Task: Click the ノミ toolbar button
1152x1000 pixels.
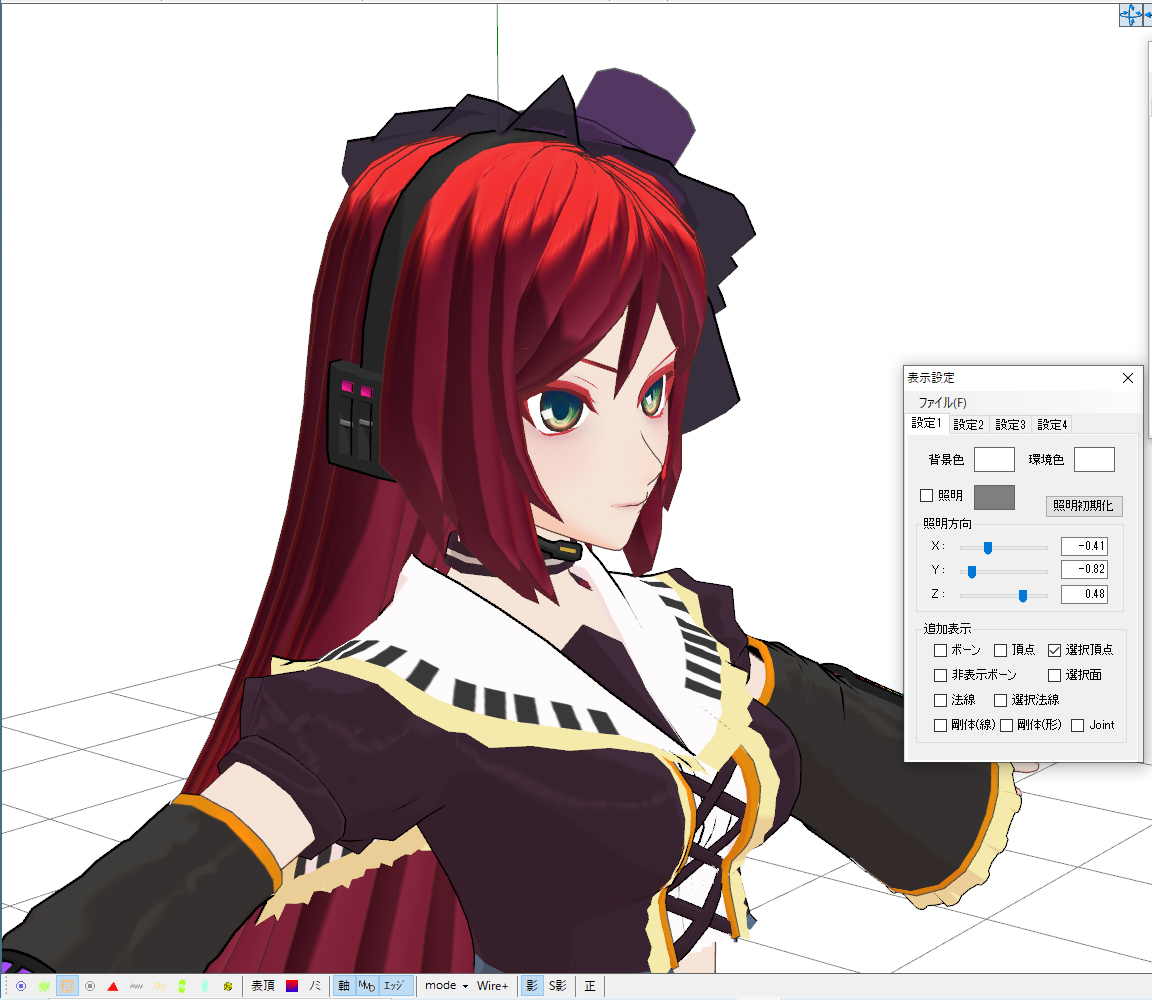Action: [x=315, y=986]
